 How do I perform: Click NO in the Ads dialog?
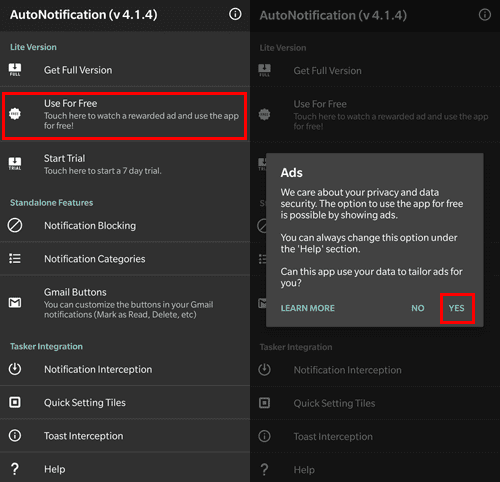(418, 308)
